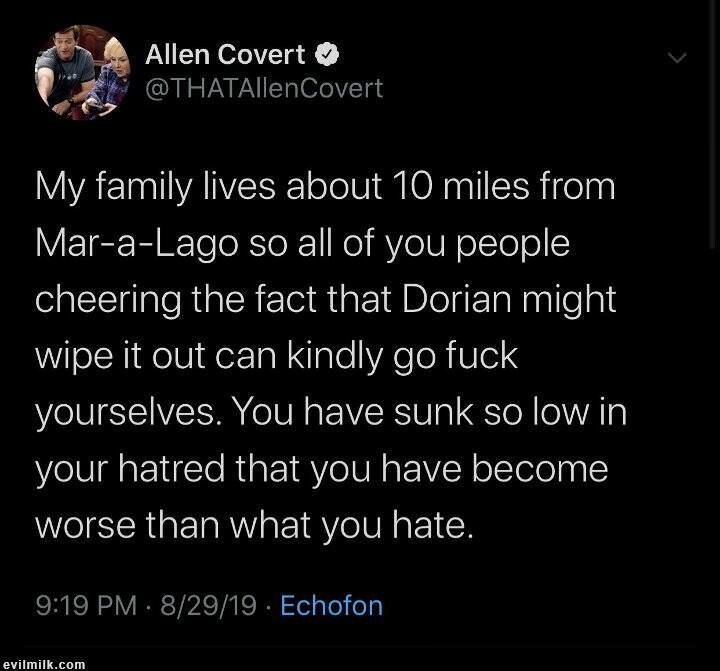
Task: Click the Allen Covert display name
Action: [x=225, y=54]
